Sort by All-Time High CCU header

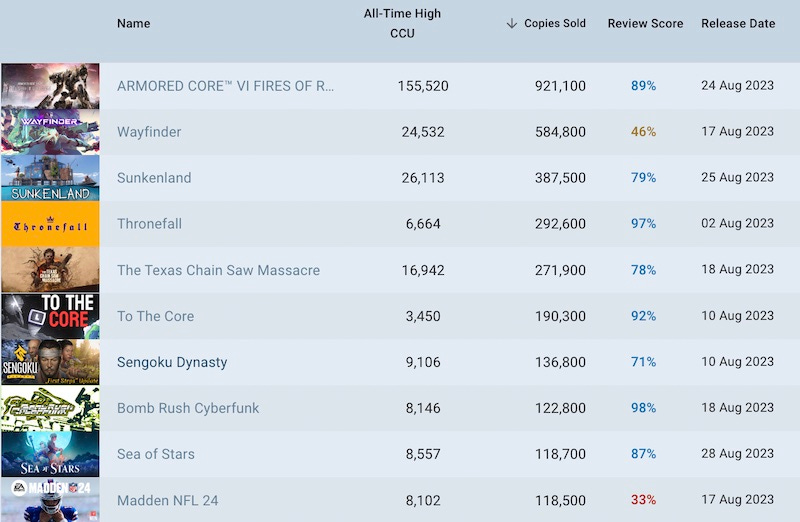tap(402, 23)
